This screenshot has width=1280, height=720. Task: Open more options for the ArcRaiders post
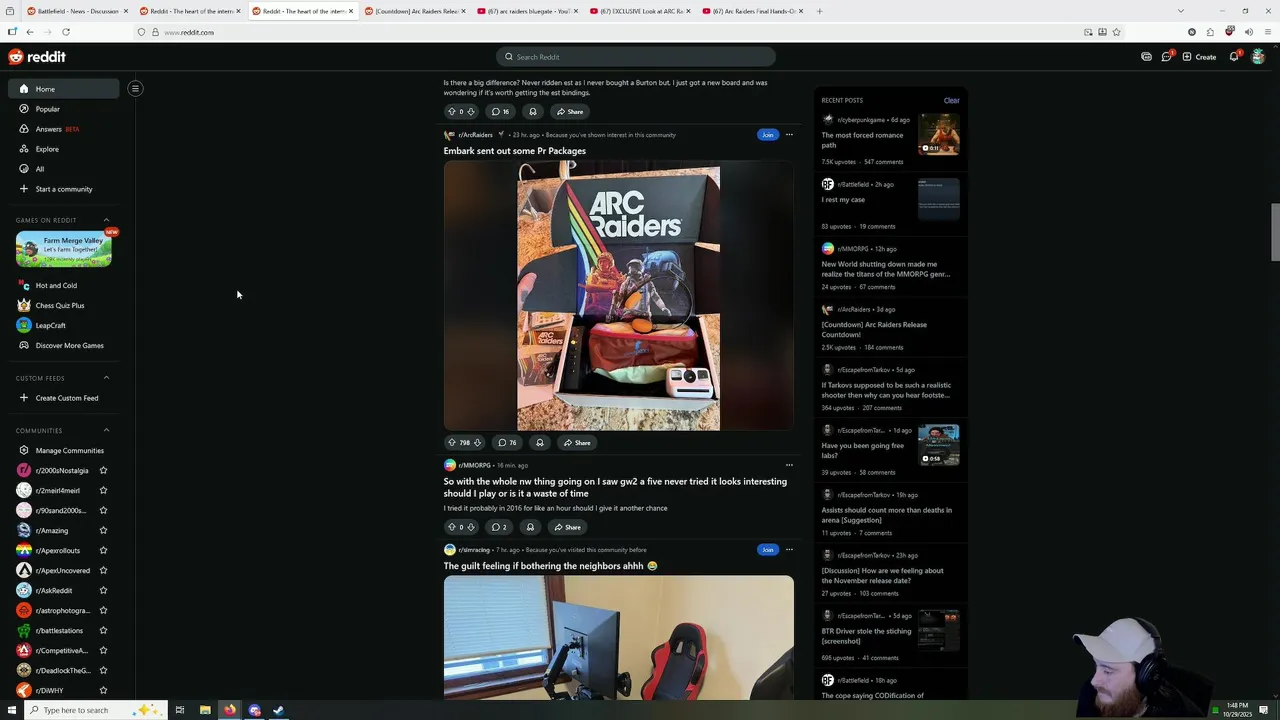coord(789,135)
